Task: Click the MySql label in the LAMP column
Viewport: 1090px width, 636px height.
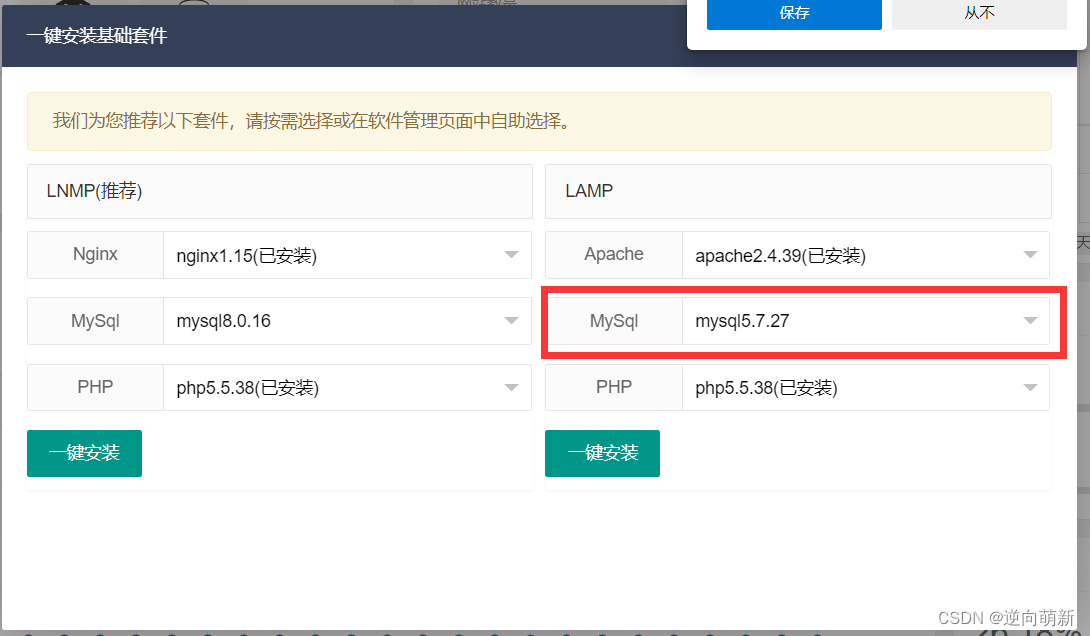Action: (613, 320)
